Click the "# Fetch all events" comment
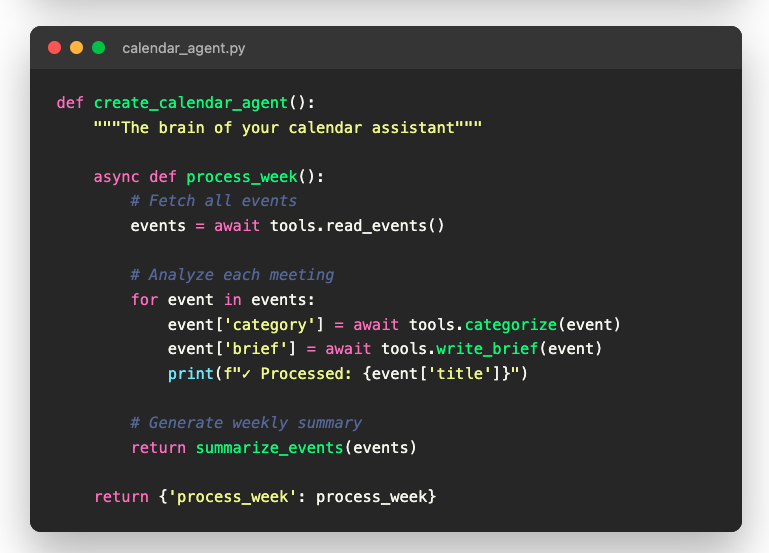This screenshot has width=769, height=553. [x=213, y=201]
